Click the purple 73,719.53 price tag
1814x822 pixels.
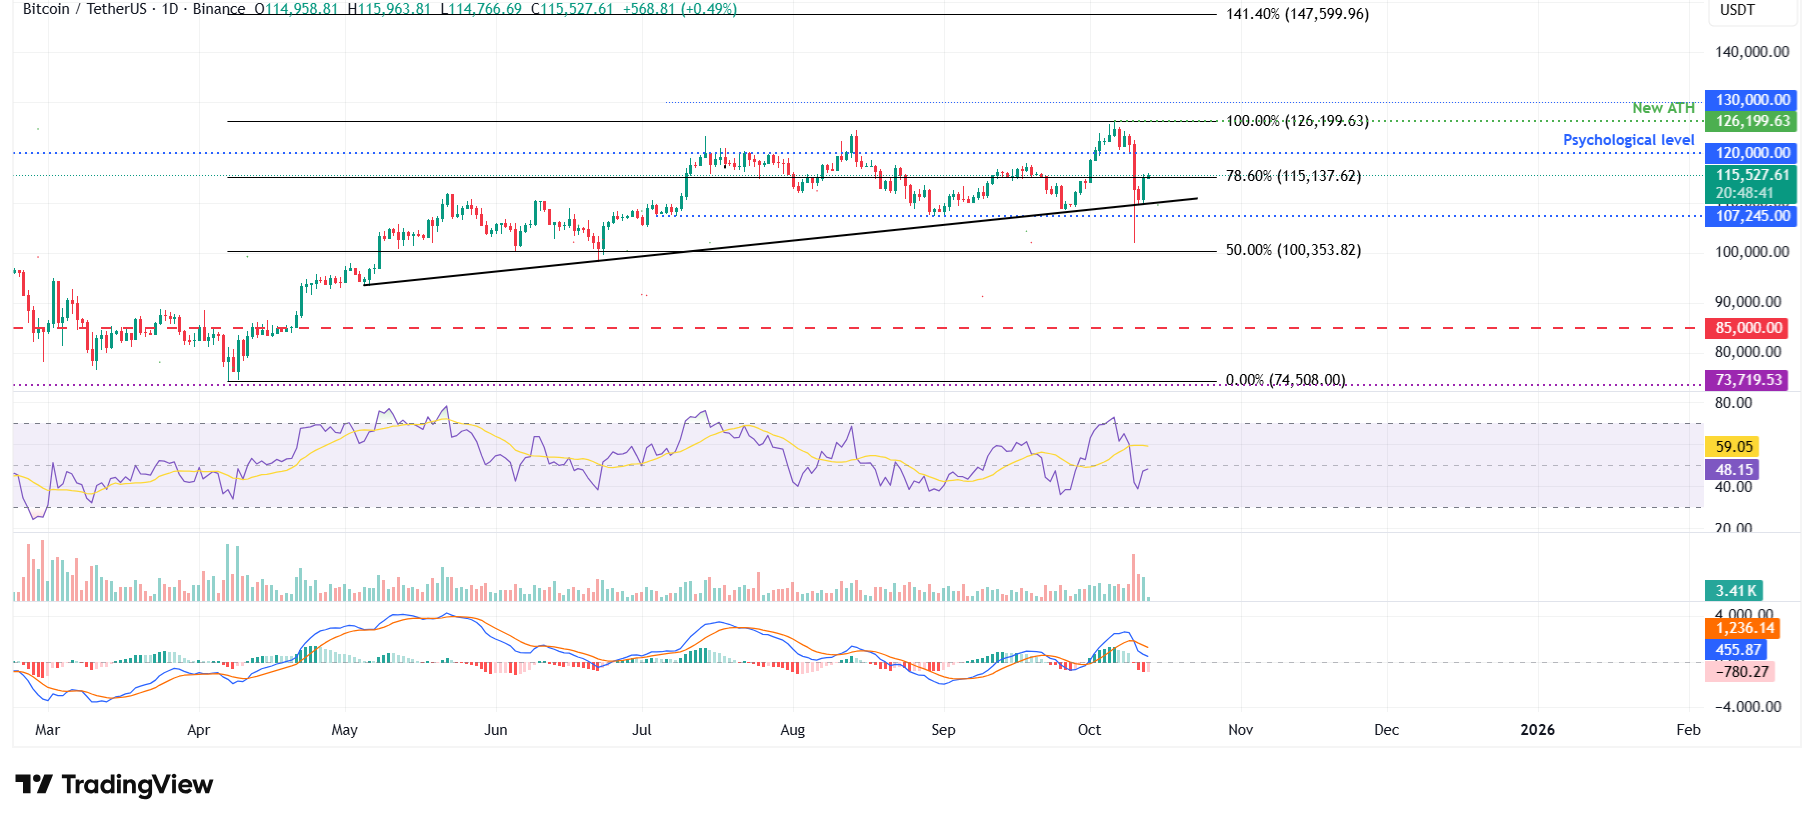1748,380
